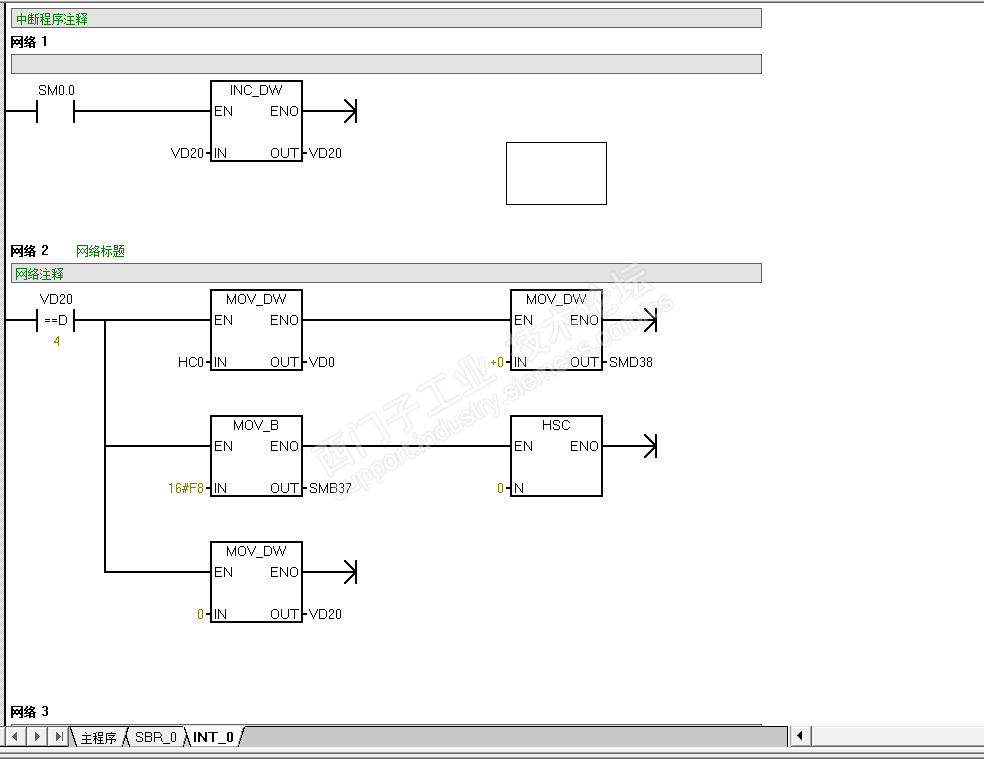This screenshot has height=761, width=984.
Task: Open the SBR_0 subroutine tab
Action: (156, 737)
